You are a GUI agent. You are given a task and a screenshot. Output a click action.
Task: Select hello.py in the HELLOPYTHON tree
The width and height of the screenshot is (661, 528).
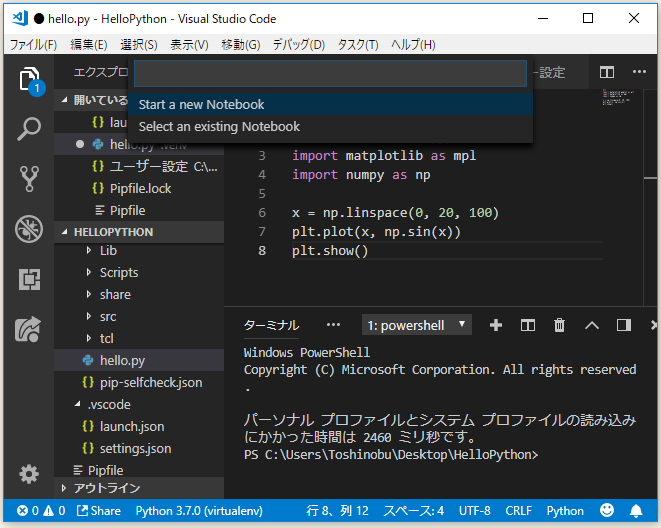[x=139, y=360]
